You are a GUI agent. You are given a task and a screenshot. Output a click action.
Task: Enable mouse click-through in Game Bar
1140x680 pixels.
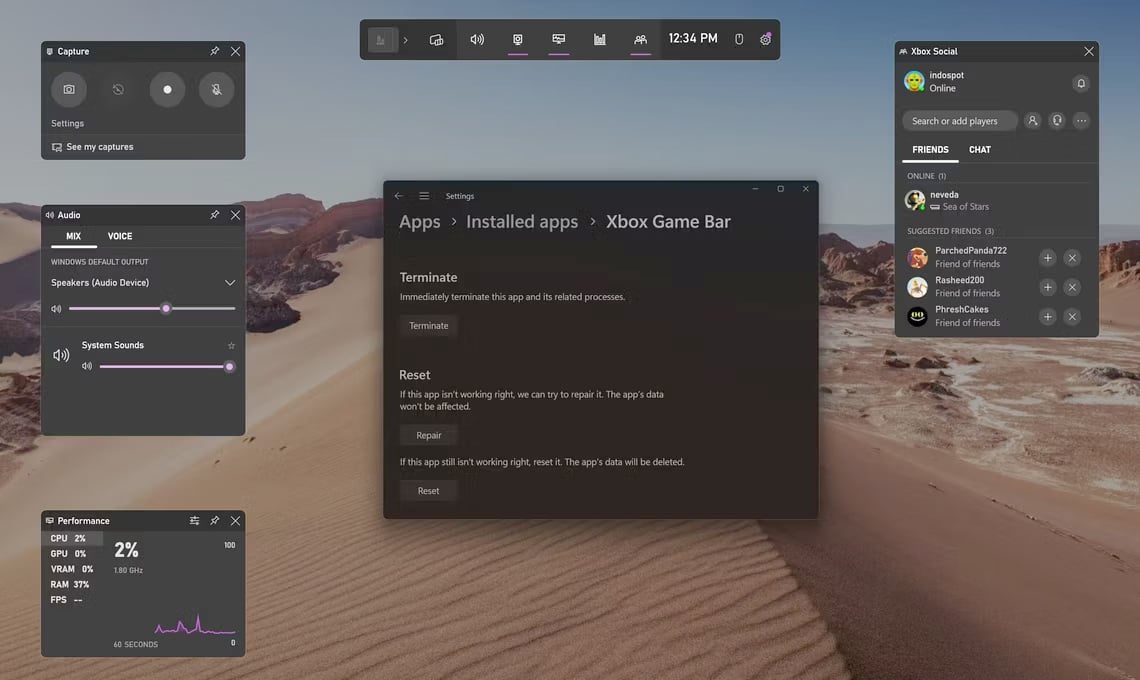tap(739, 39)
